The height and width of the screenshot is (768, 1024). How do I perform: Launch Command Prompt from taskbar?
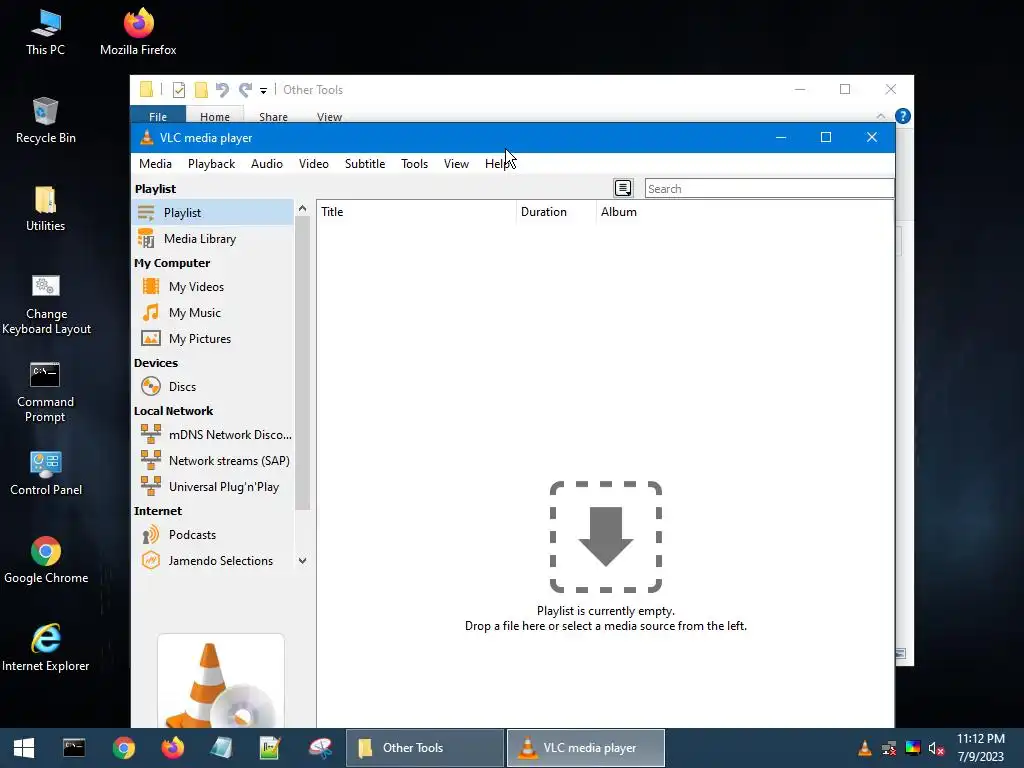[x=74, y=748]
